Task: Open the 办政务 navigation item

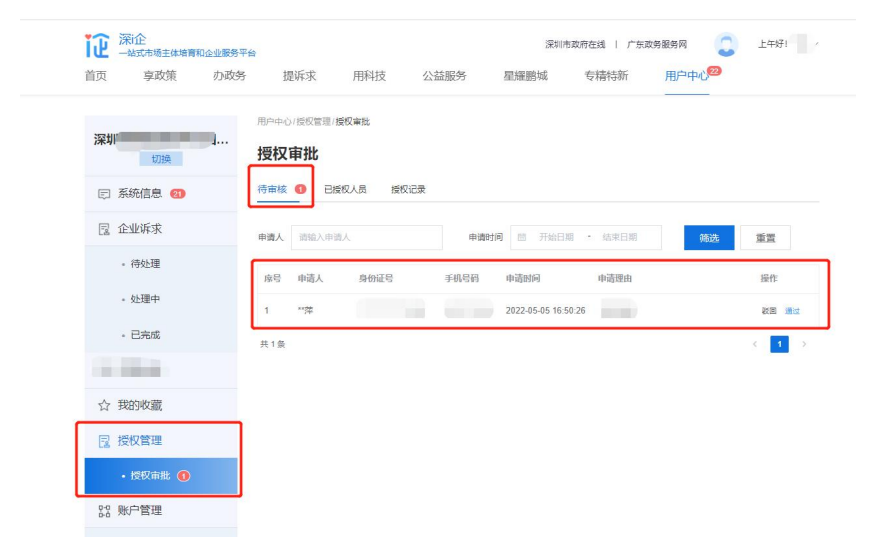Action: point(229,76)
